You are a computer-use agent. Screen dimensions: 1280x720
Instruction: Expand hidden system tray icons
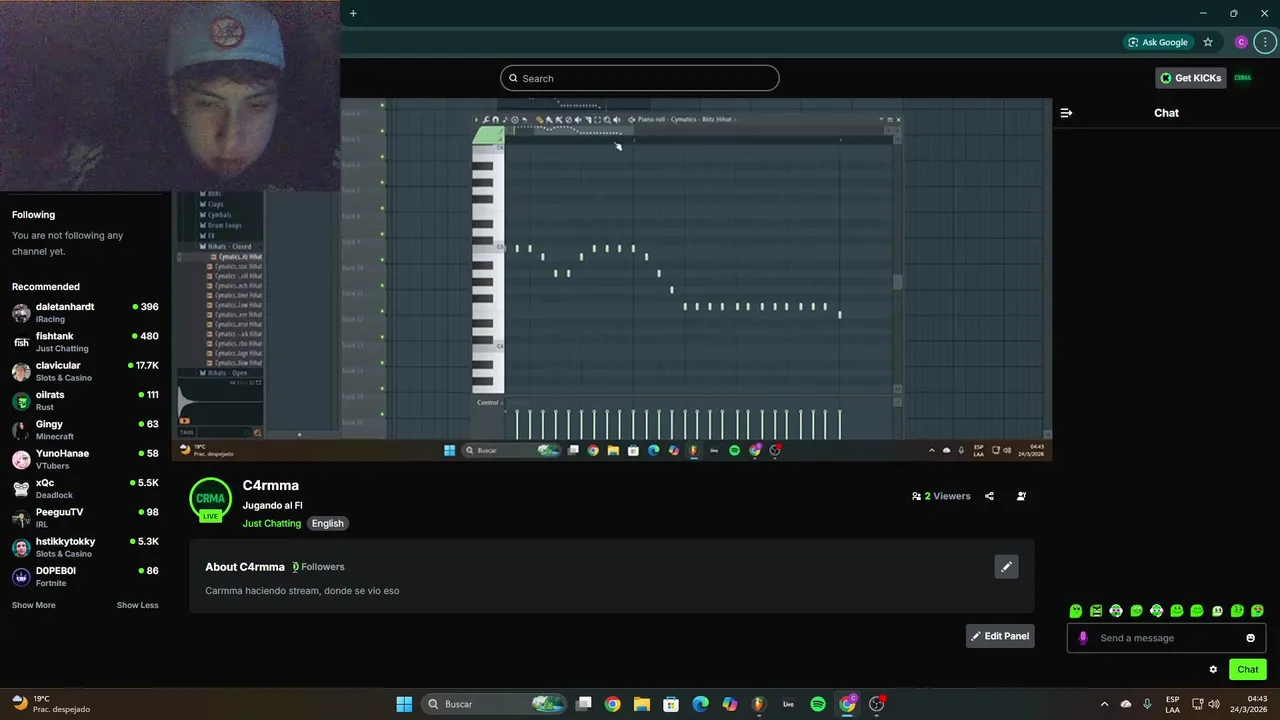1104,704
